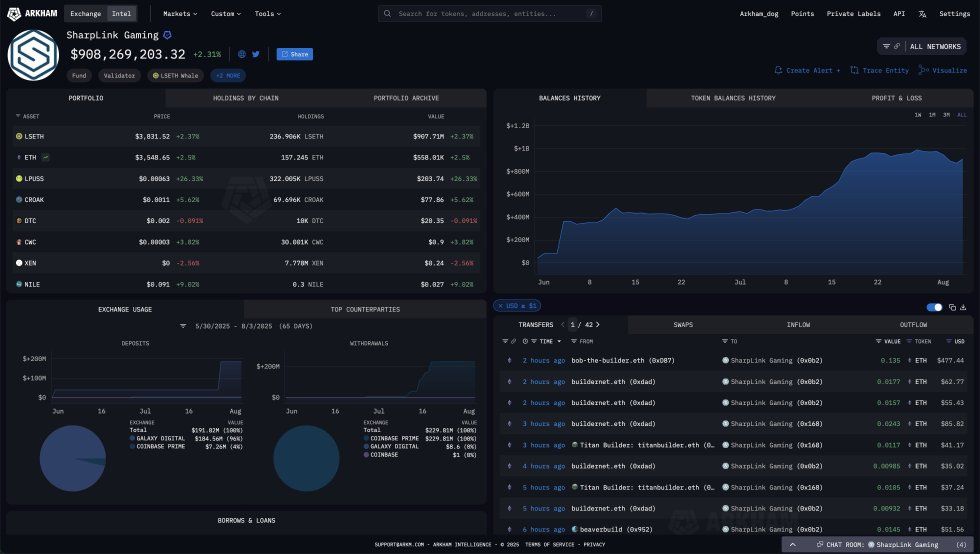Remove the USD ≥ $1 filter chip

tap(501, 306)
